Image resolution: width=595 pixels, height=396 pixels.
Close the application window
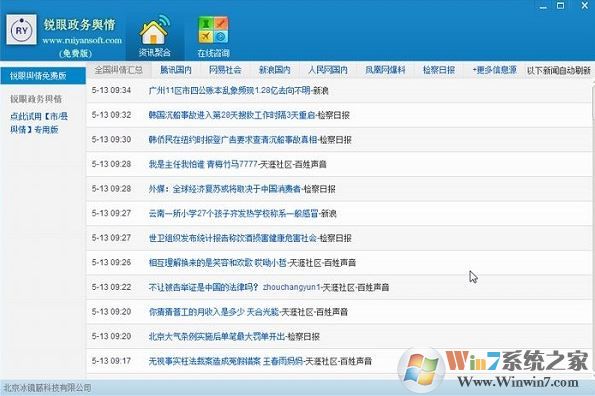coord(585,6)
